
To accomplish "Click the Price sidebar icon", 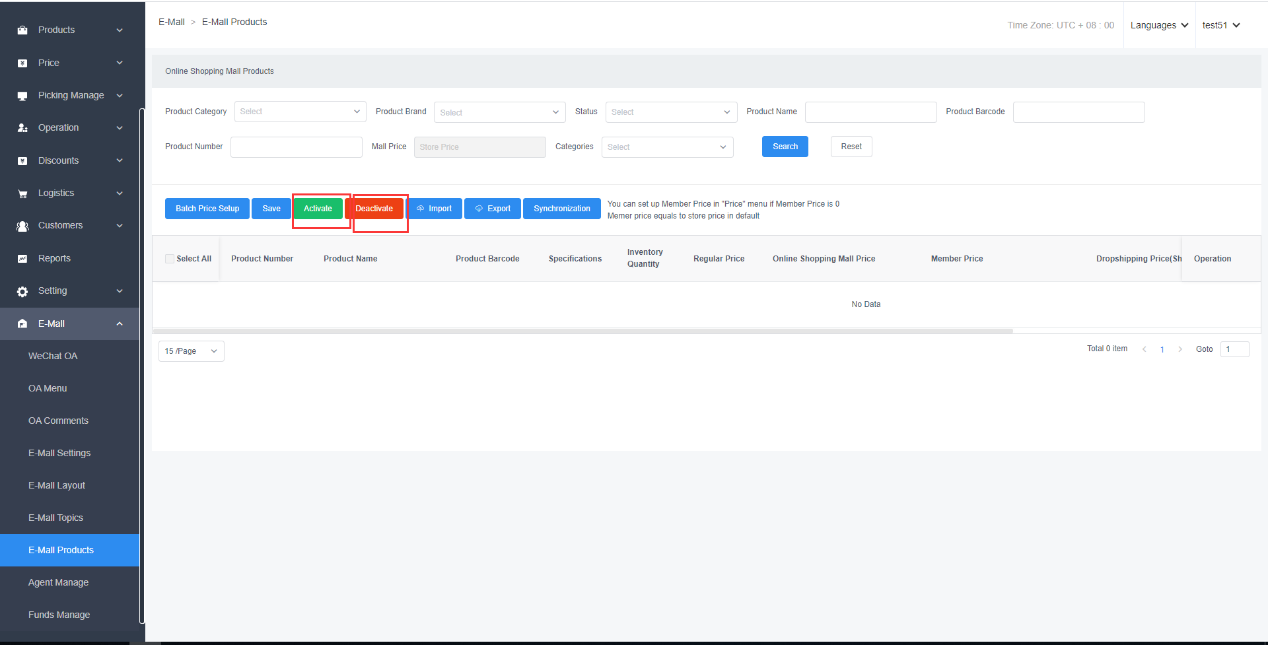I will [x=22, y=63].
